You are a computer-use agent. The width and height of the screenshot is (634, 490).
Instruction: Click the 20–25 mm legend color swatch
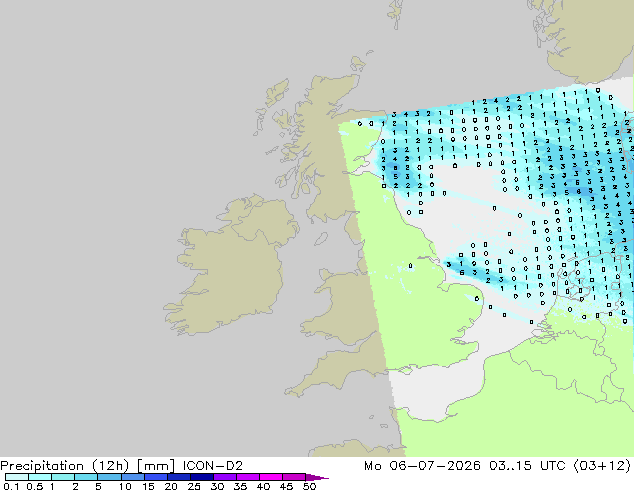point(179,477)
